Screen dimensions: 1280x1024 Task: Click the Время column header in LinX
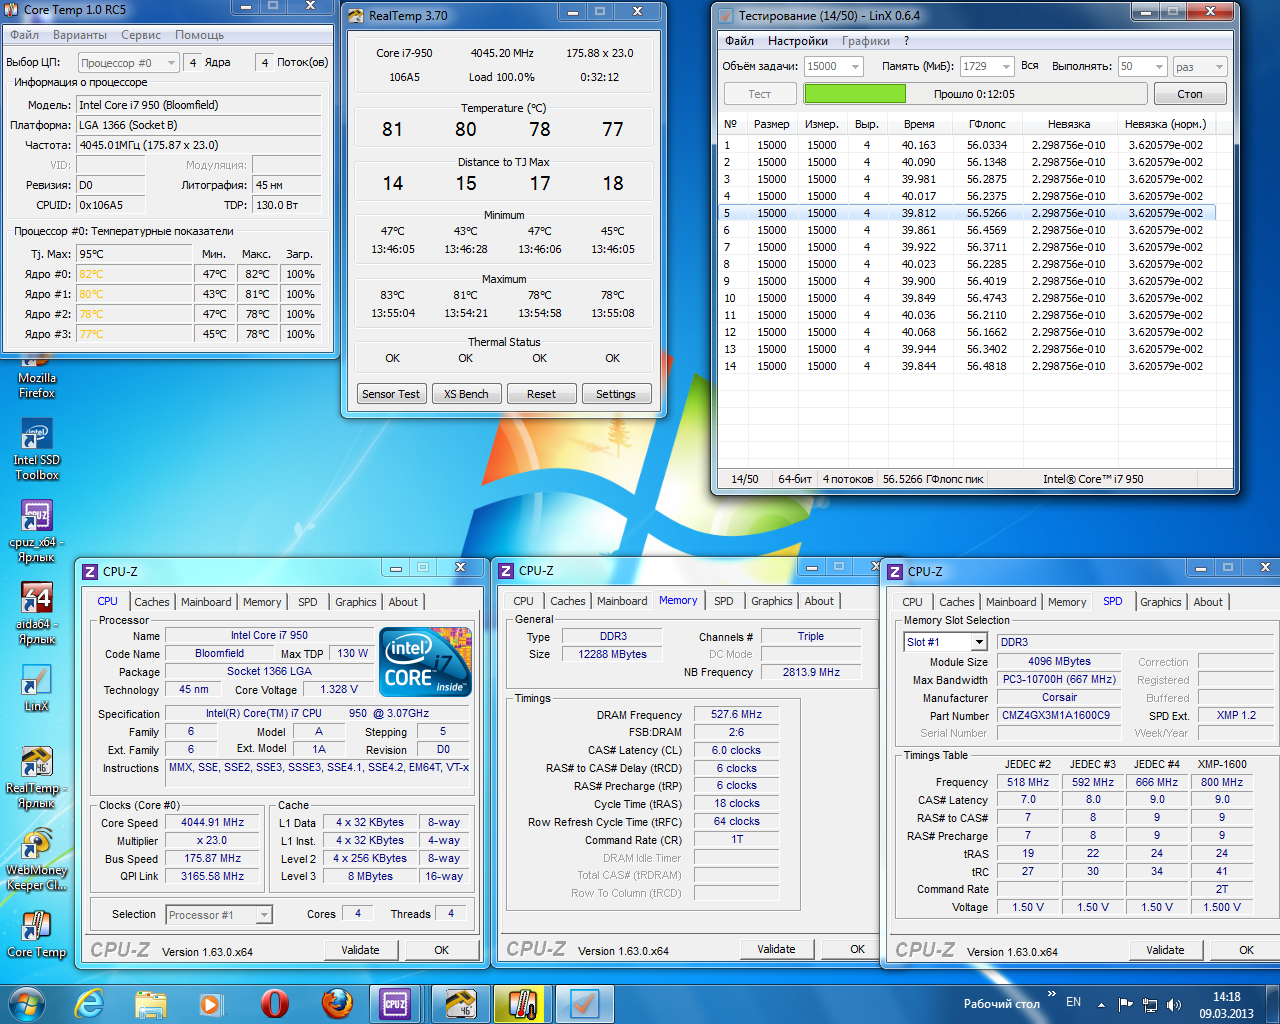[x=919, y=124]
